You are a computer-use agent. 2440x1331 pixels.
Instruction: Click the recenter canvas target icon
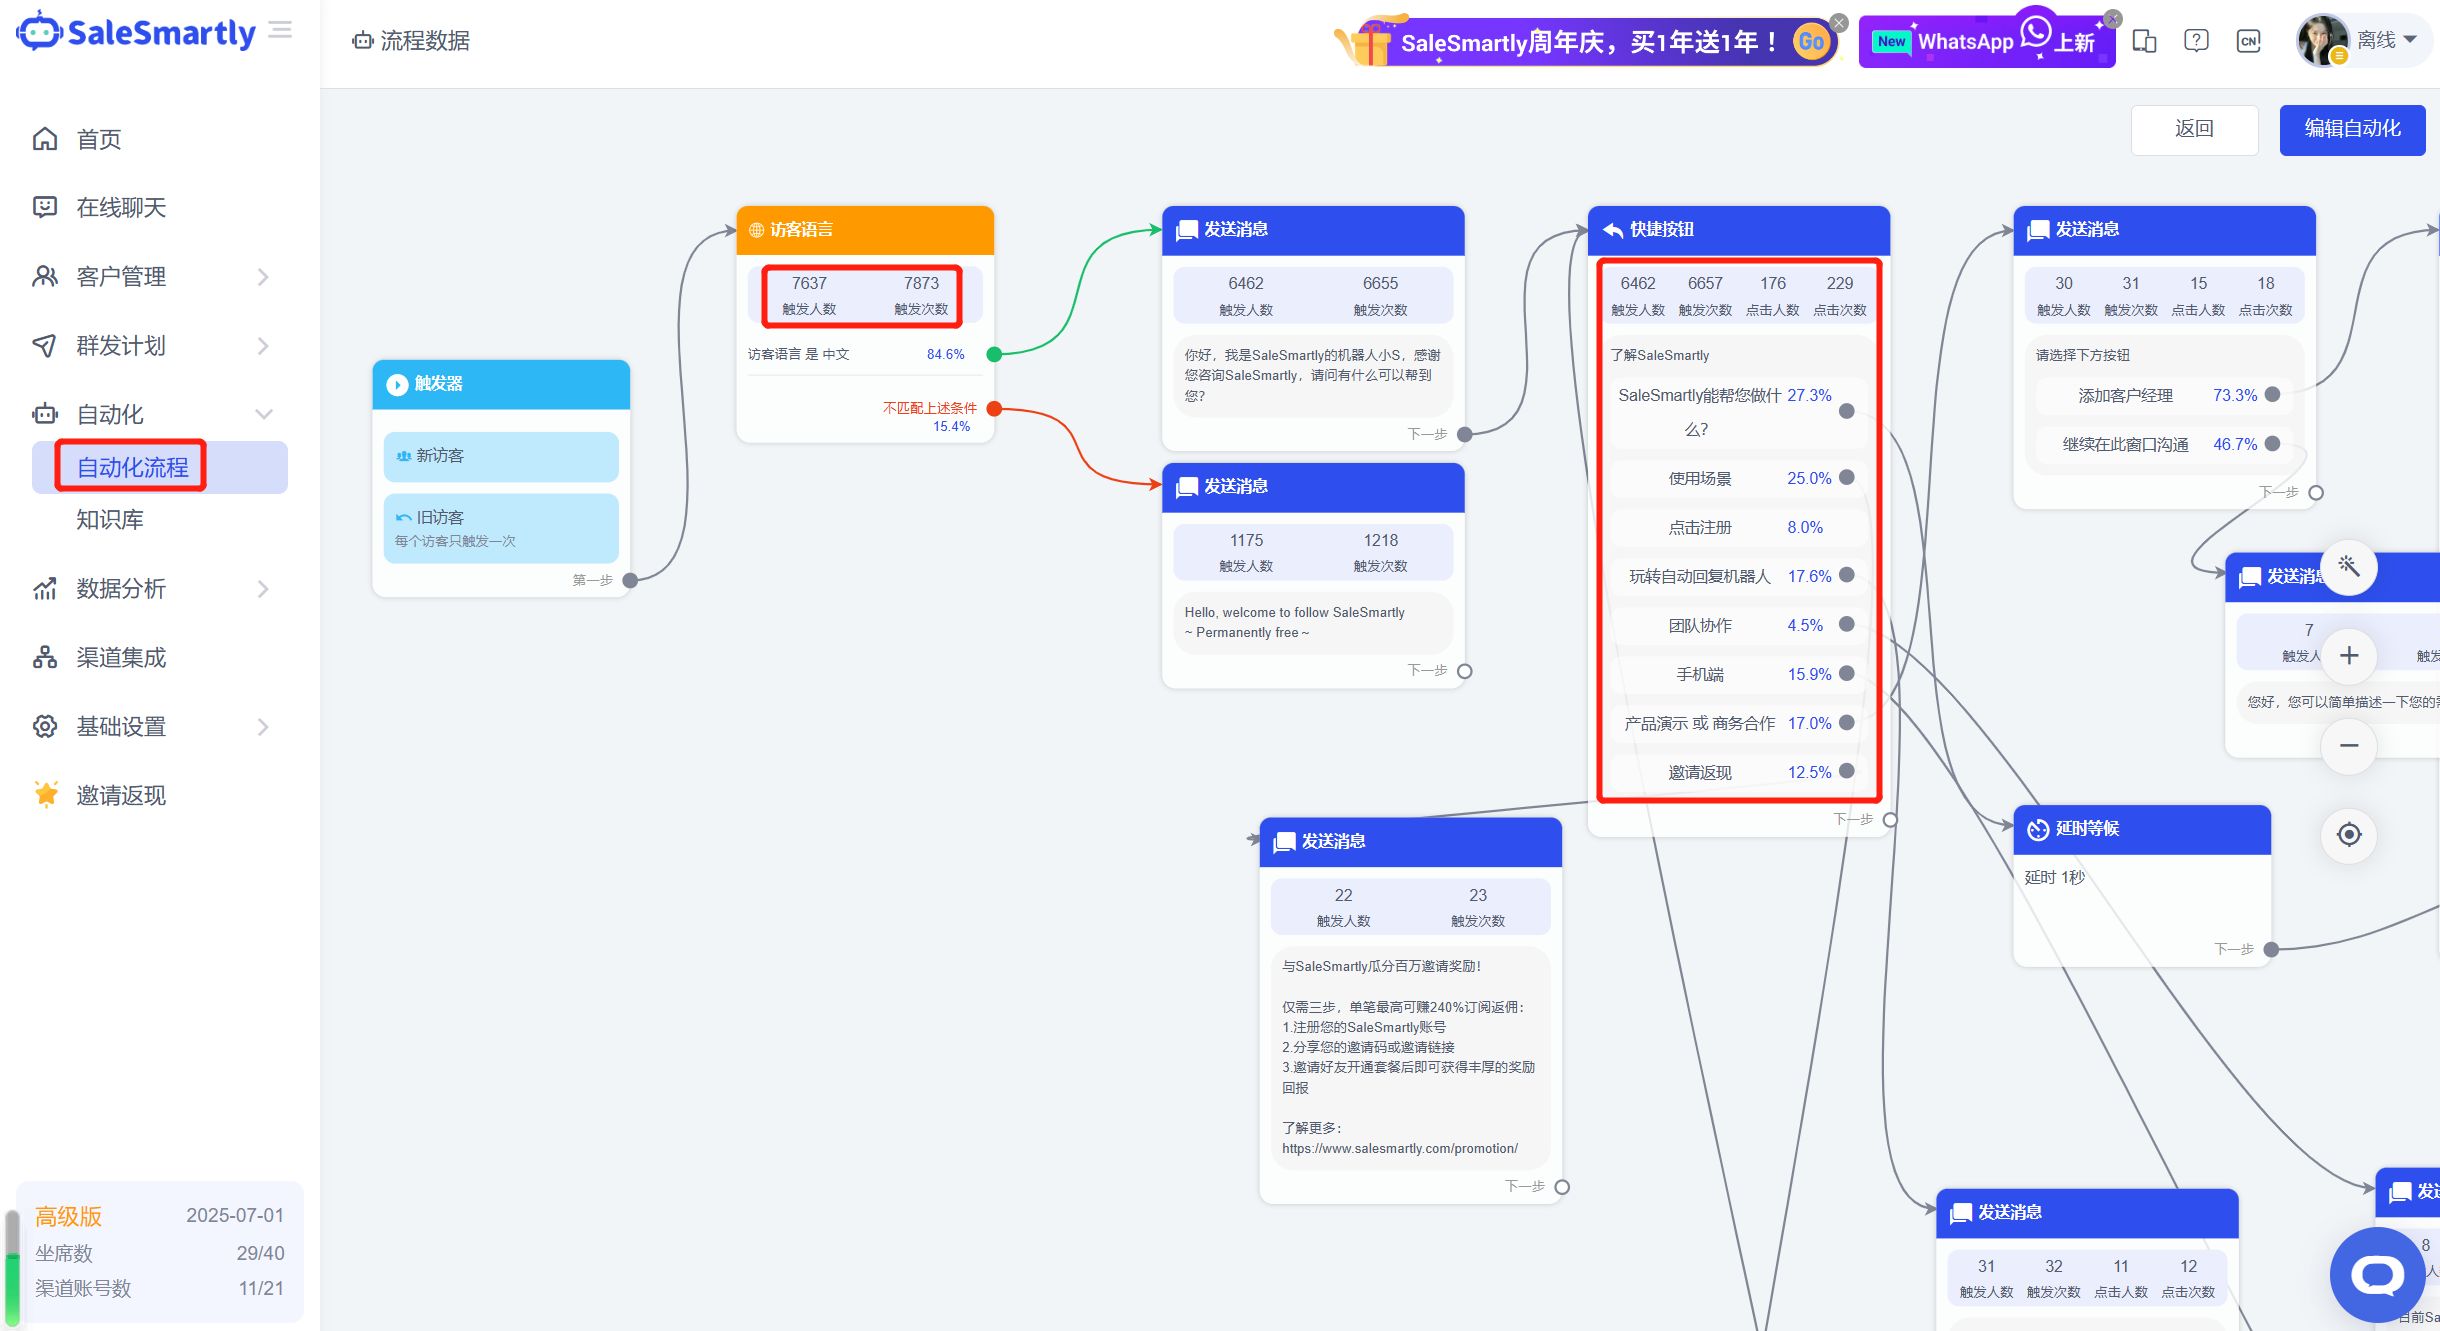[x=2348, y=834]
